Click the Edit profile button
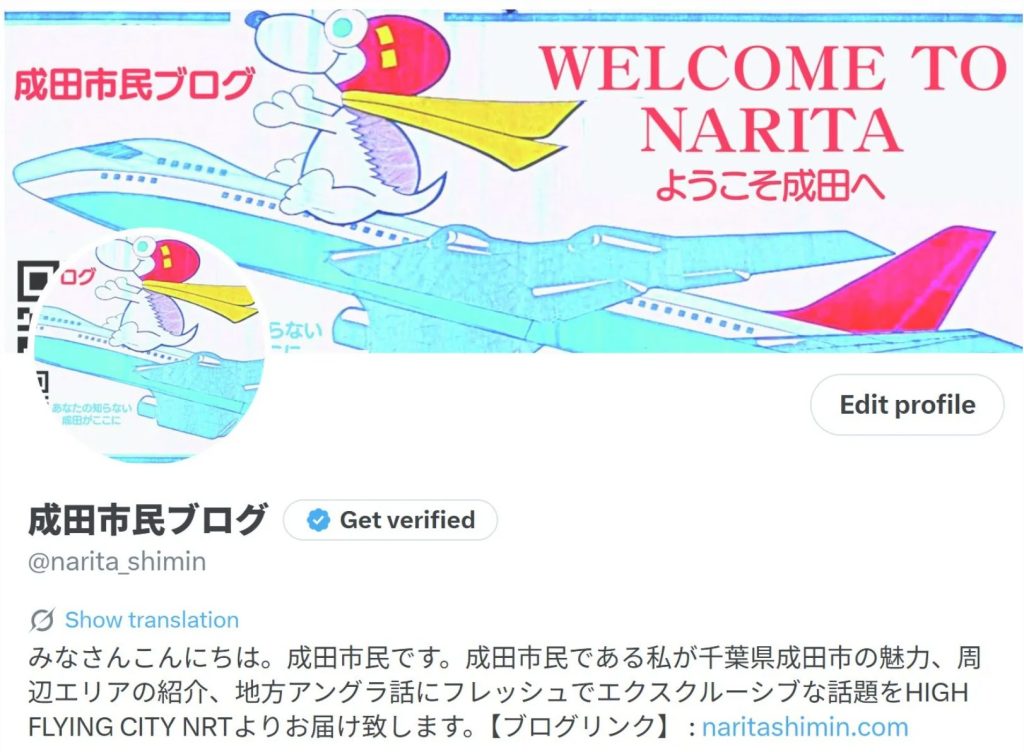The image size is (1024, 752). [x=907, y=405]
